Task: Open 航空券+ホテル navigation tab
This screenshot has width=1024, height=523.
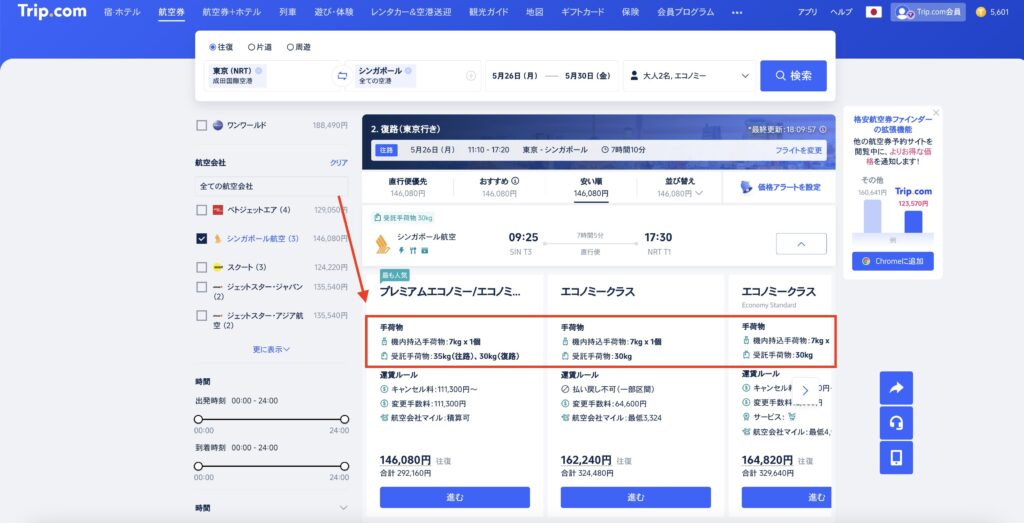Action: 232,12
